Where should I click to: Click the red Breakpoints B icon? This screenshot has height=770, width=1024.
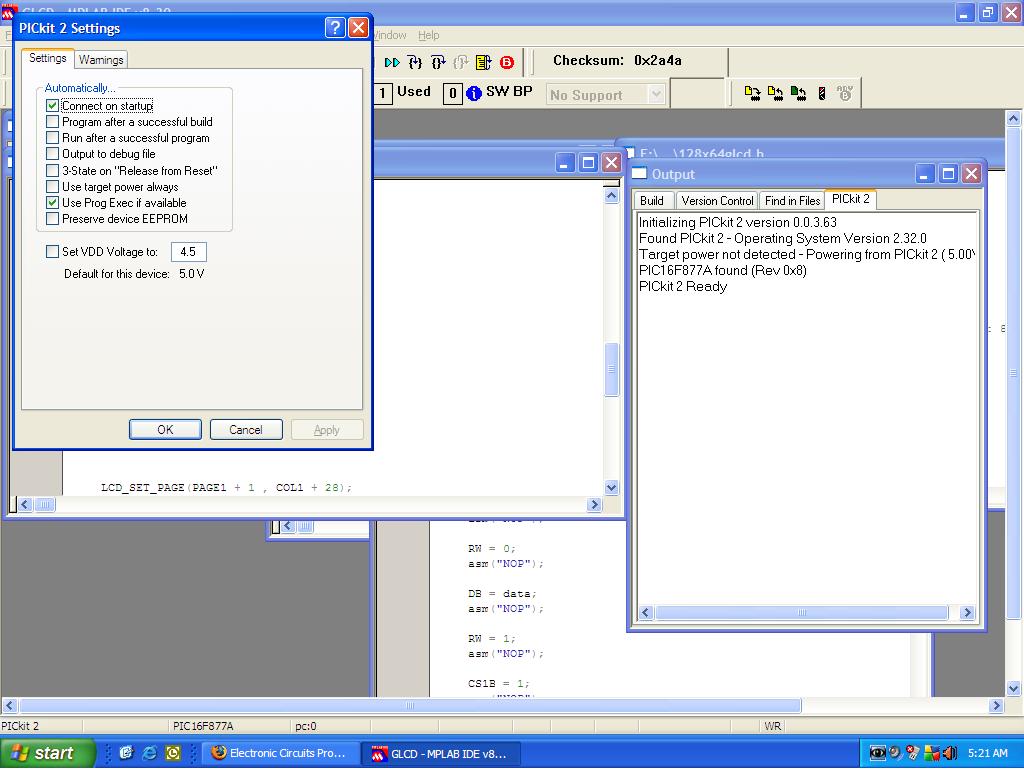tap(507, 63)
